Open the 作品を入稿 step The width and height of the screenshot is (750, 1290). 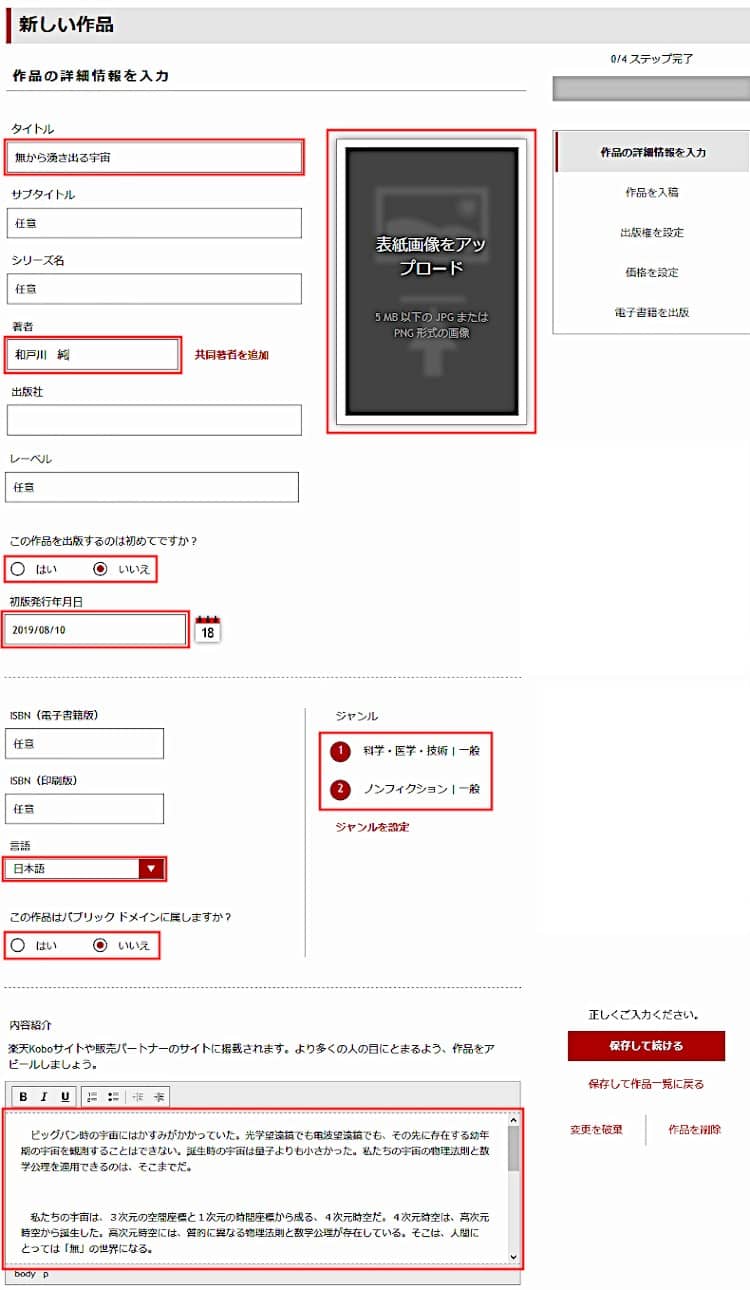(651, 192)
